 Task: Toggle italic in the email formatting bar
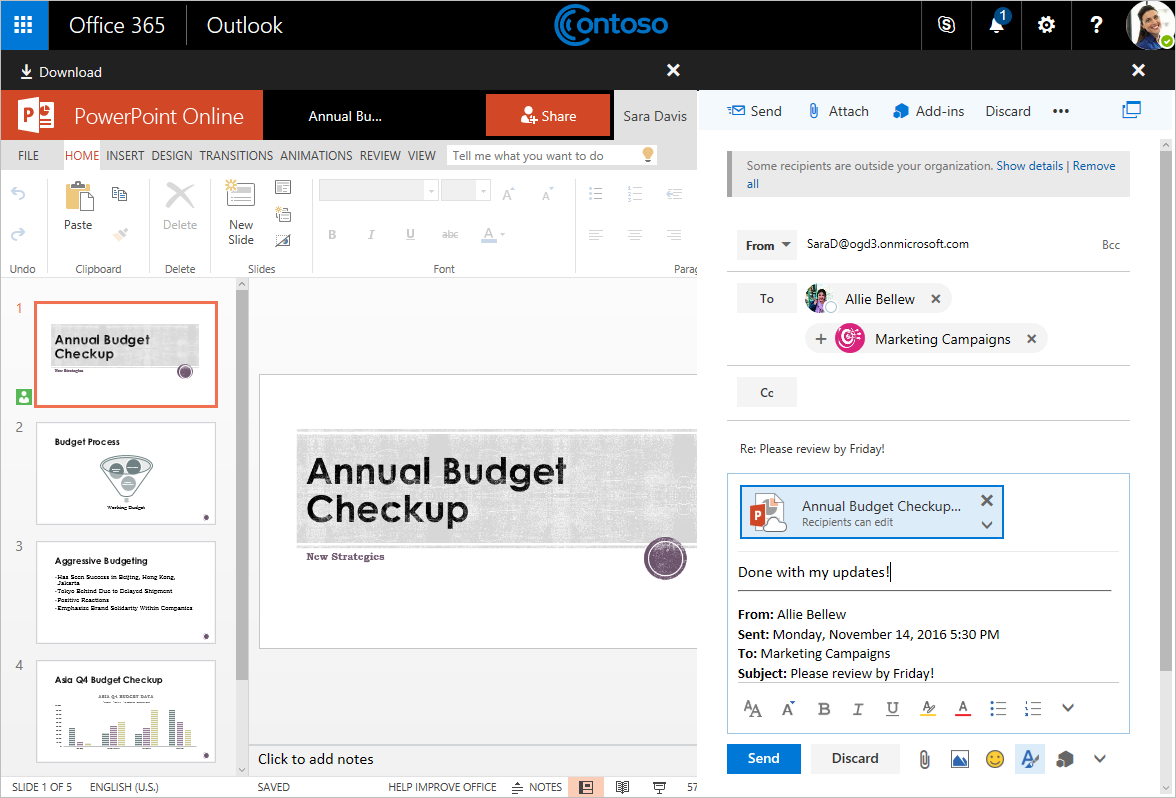(858, 708)
